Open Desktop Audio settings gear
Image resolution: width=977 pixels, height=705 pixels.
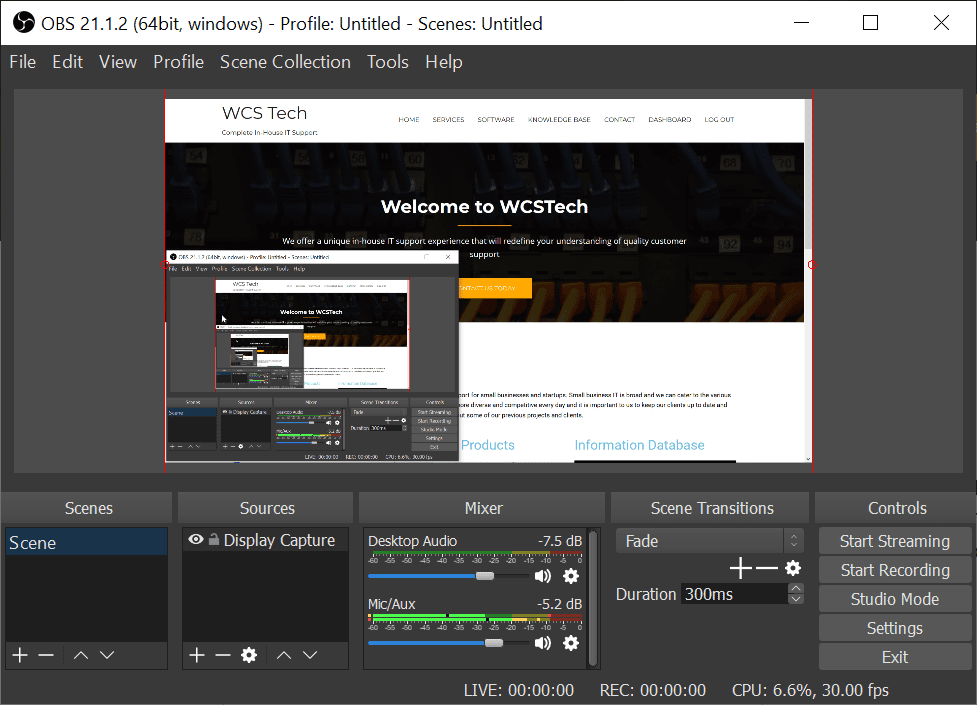pos(571,576)
